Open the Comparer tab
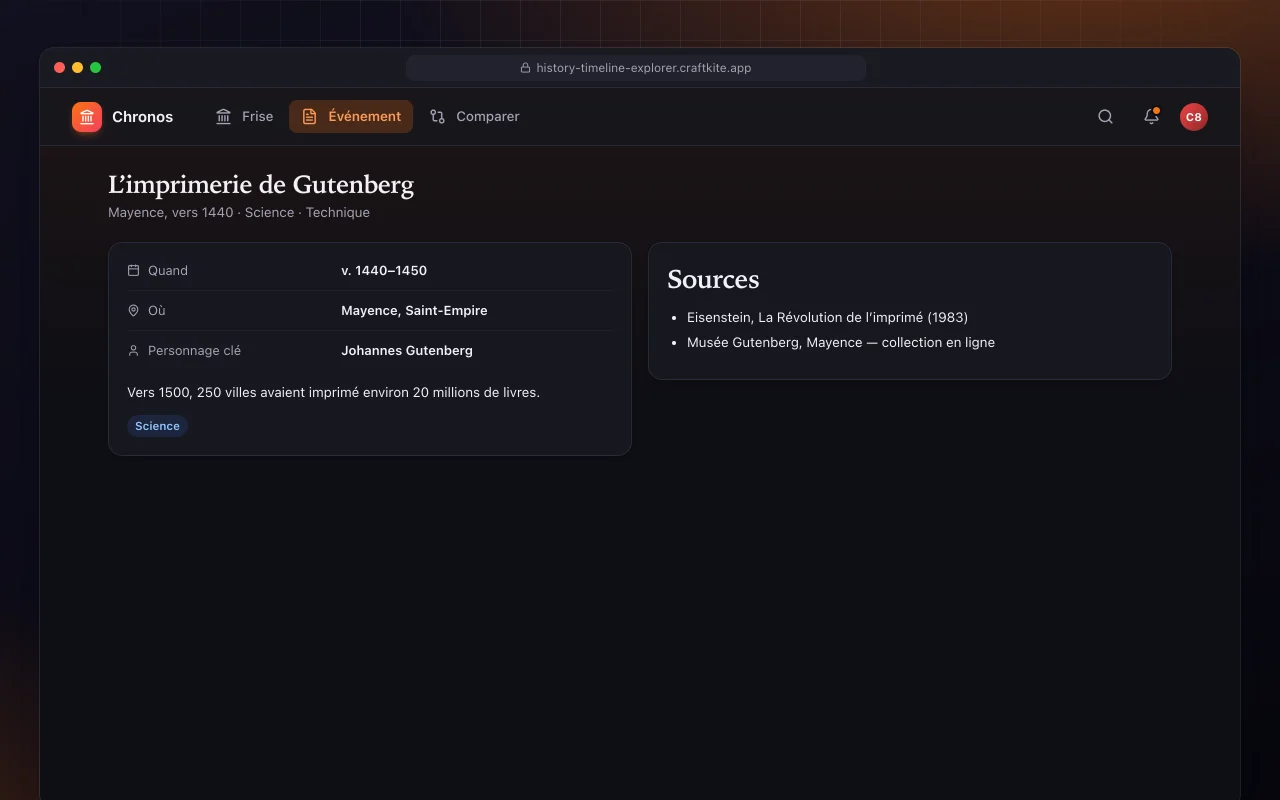This screenshot has height=800, width=1280. pos(474,117)
